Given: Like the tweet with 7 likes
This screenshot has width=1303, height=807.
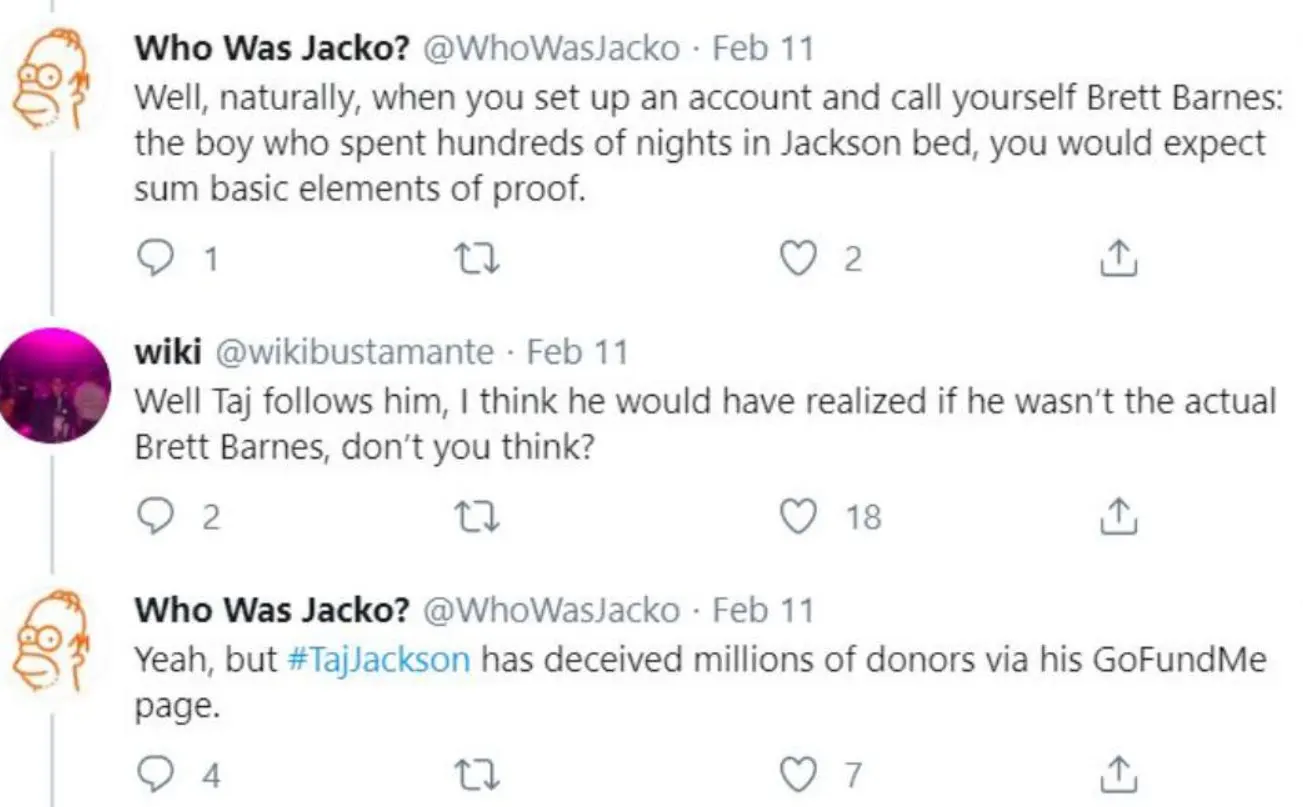Looking at the screenshot, I should click(x=795, y=774).
